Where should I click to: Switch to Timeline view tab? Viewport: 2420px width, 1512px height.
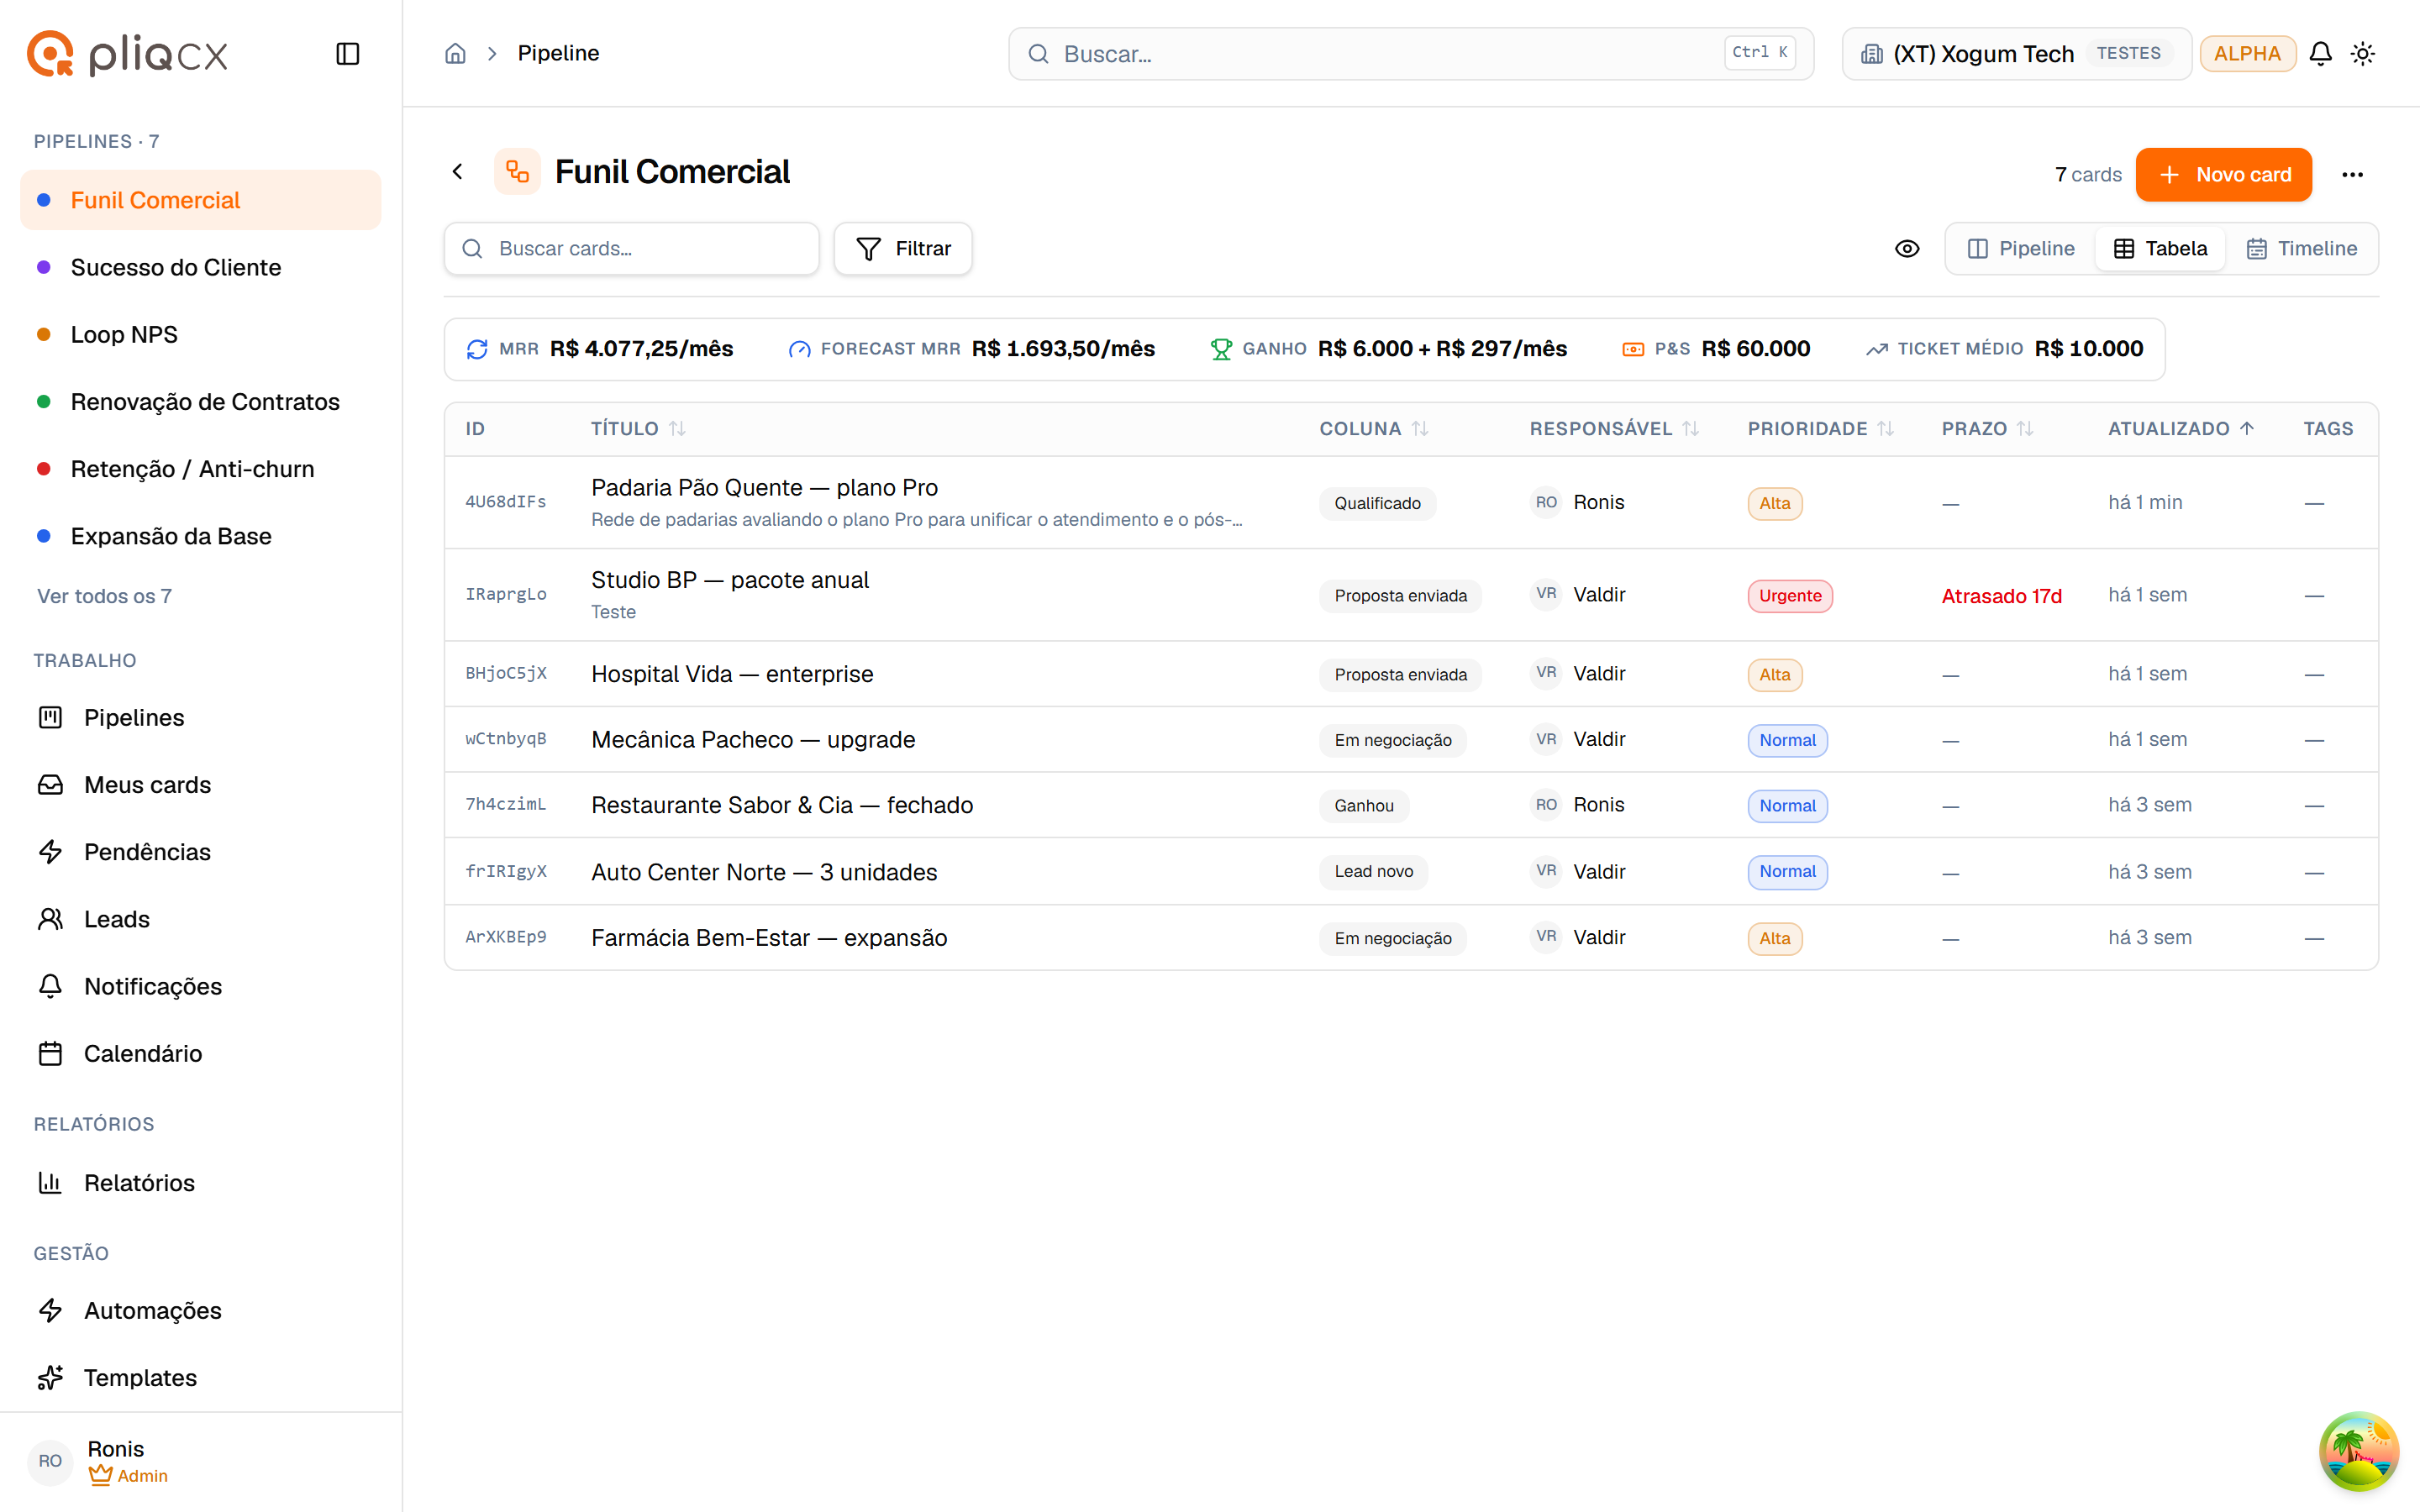coord(2302,249)
